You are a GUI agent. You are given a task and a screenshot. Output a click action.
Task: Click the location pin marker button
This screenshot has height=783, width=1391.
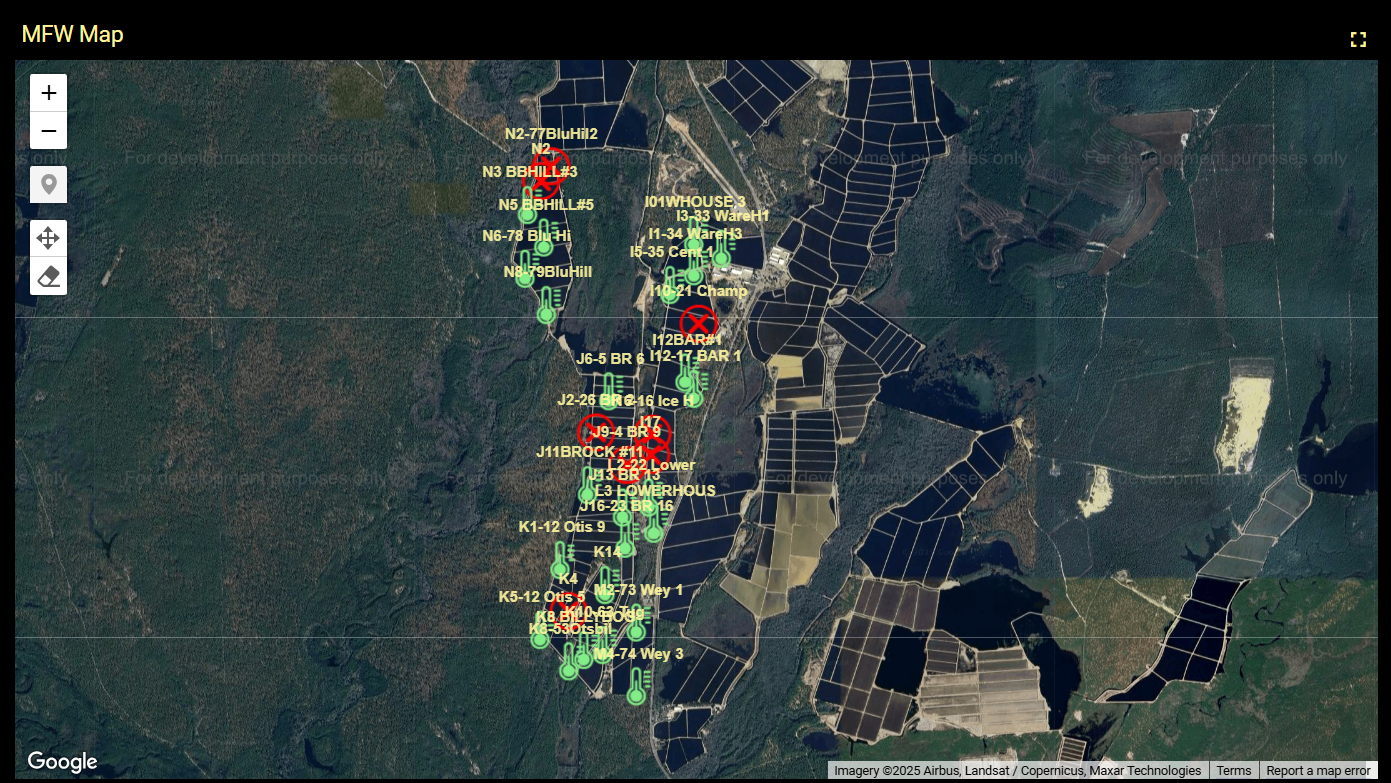pos(48,185)
